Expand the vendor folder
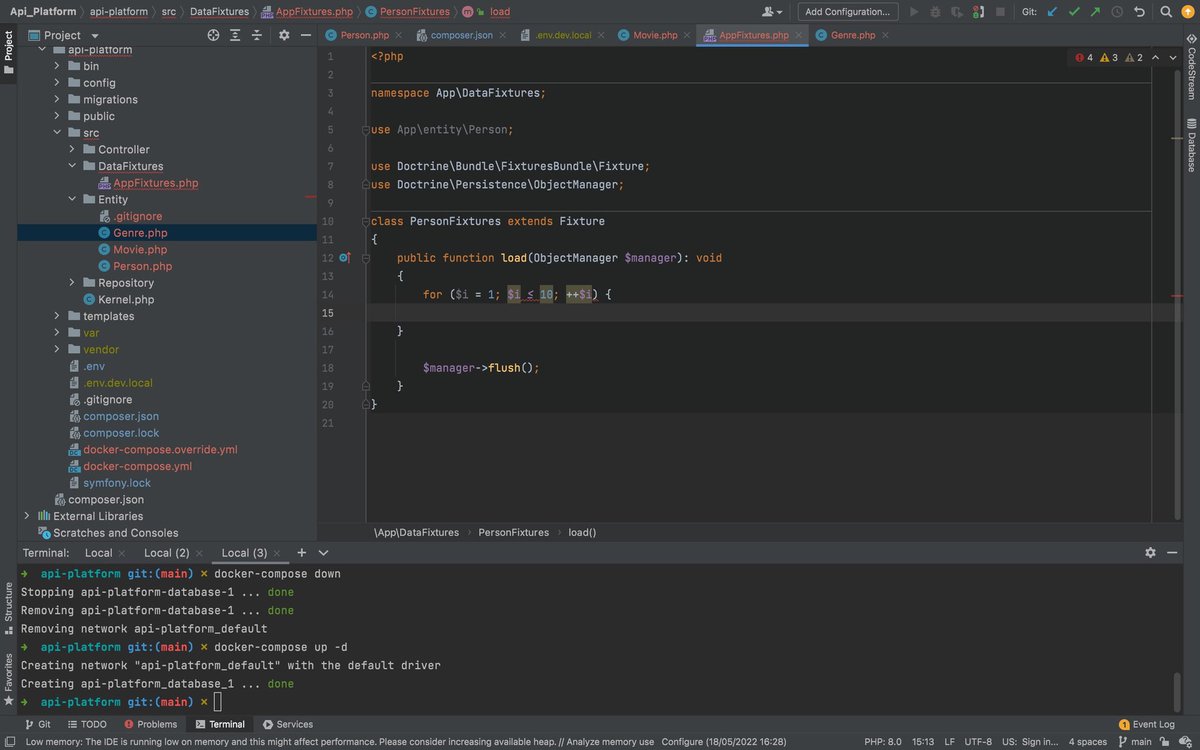The height and width of the screenshot is (750, 1200). point(57,350)
